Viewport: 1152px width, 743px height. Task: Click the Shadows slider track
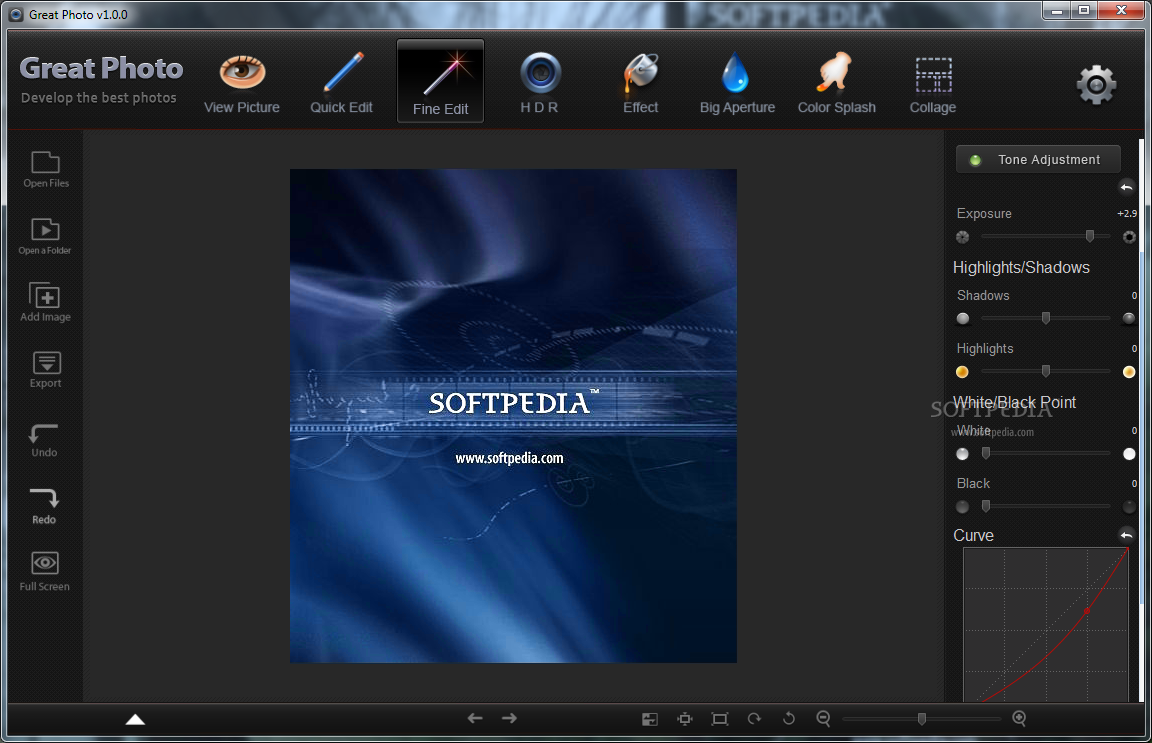pos(1045,318)
